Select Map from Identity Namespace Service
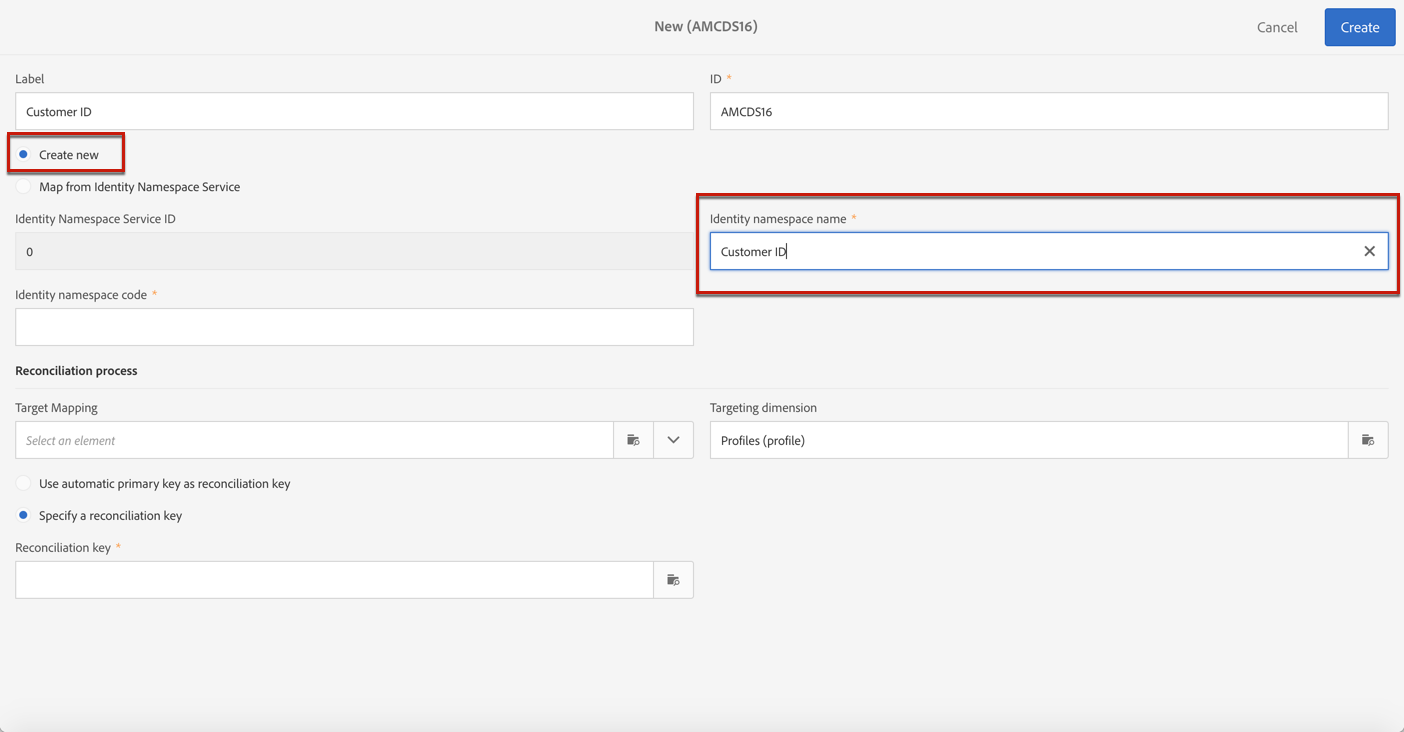Screen dimensions: 1404x732 24,187
